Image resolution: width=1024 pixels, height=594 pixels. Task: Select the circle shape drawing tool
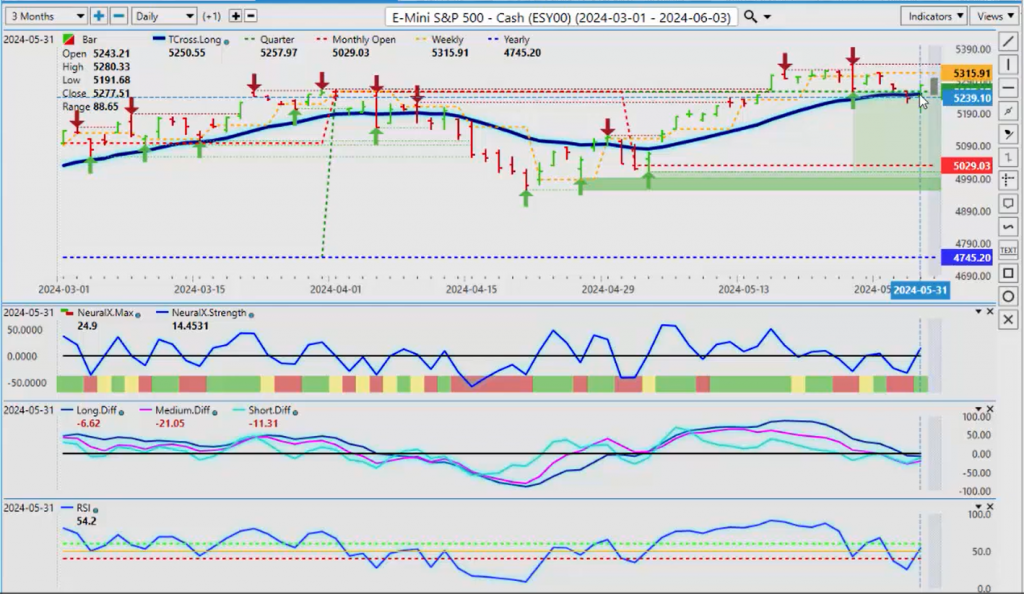[1008, 297]
